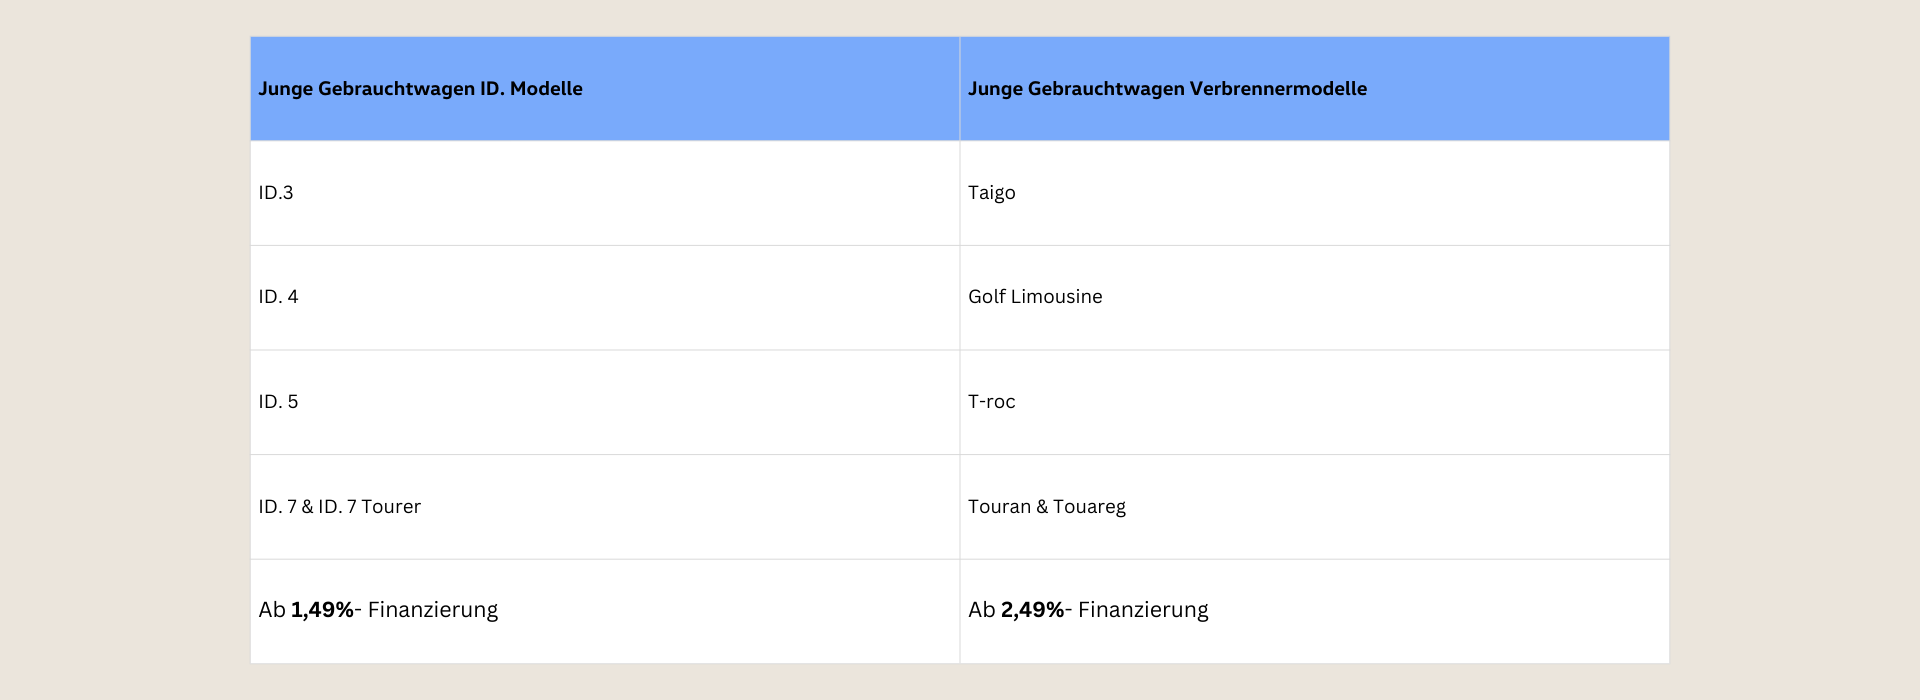Click the bold 1,49% interest rate
Image resolution: width=1920 pixels, height=700 pixels.
[x=322, y=610]
